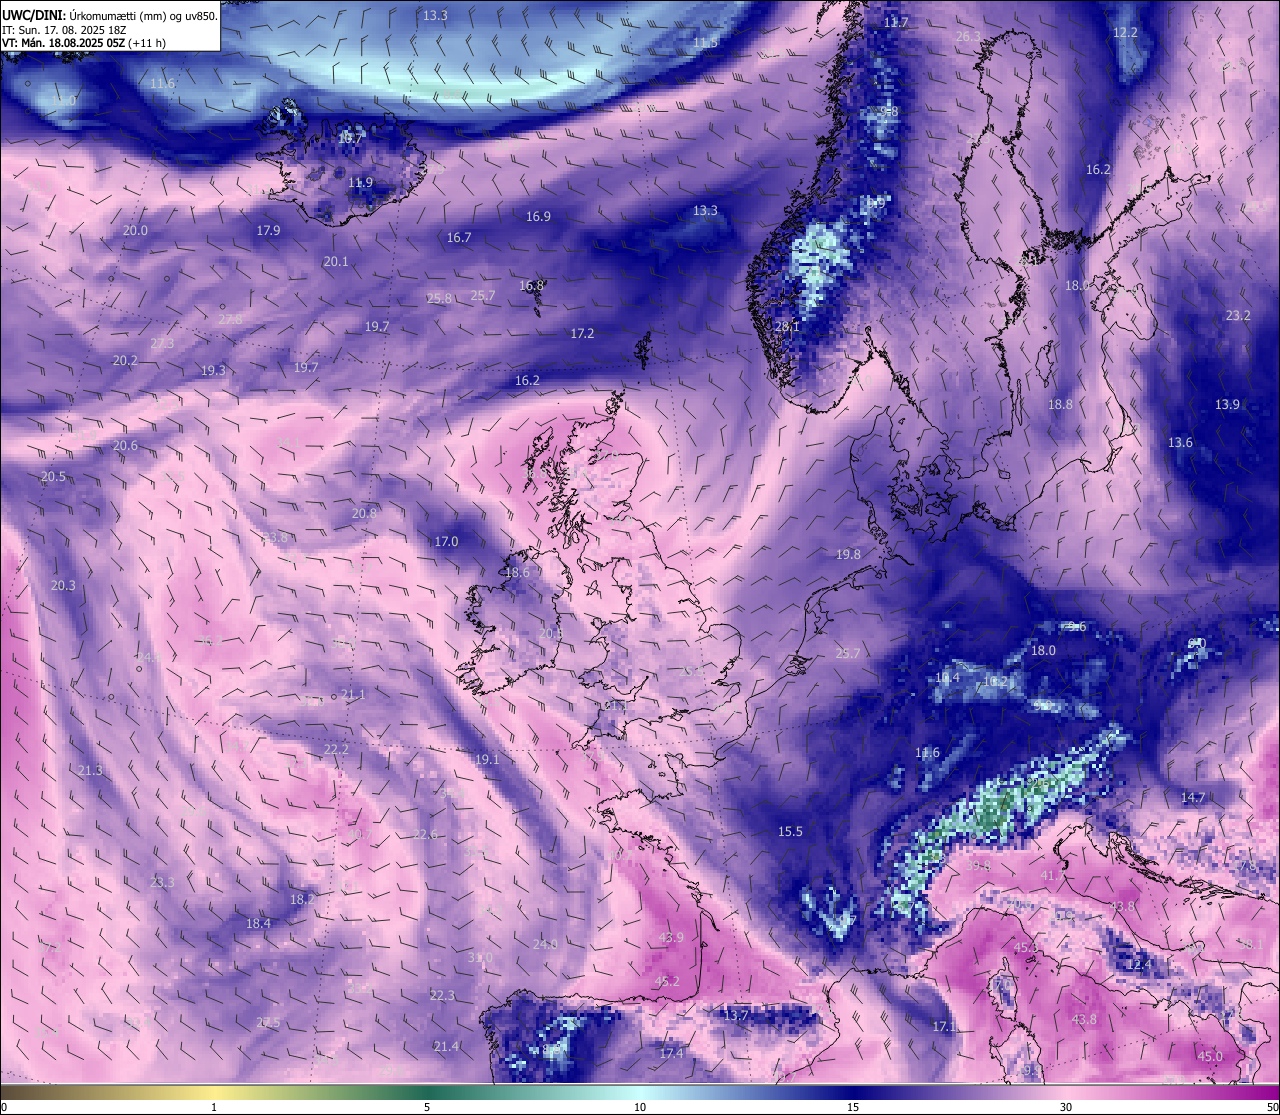Select the 18.2 map value

[x=302, y=899]
